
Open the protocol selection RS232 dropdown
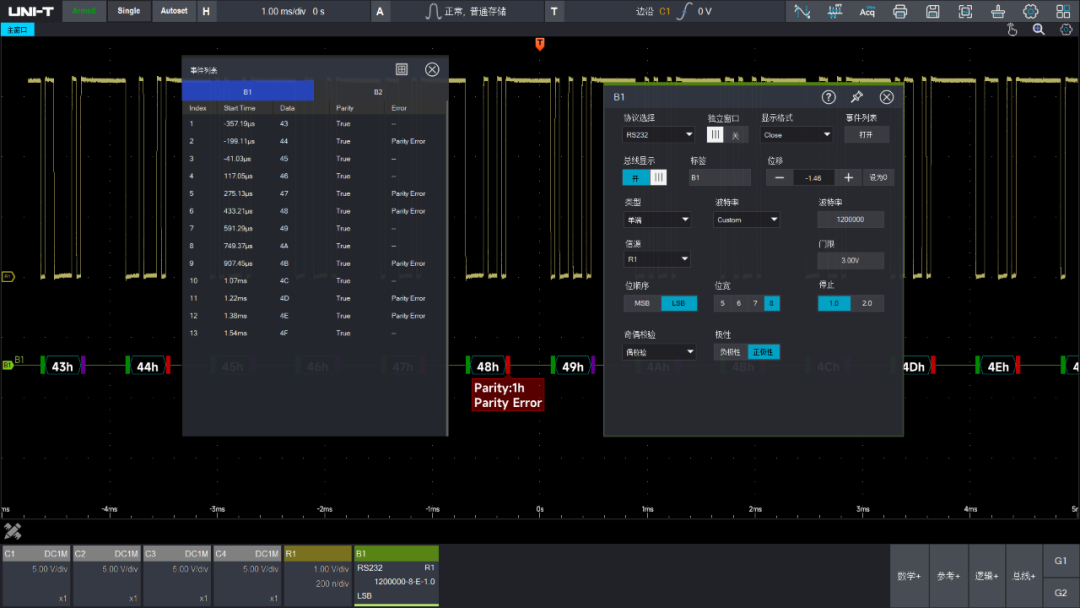tap(658, 135)
